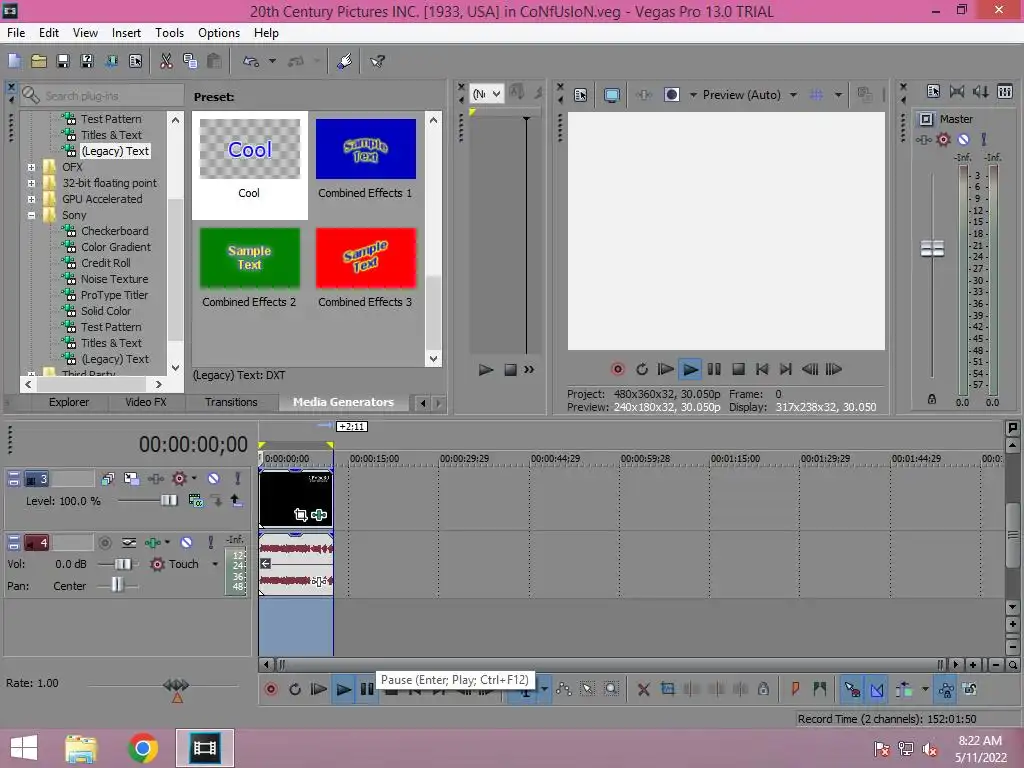Screen dimensions: 1024x768
Task: Switch to Transitions tab
Action: pyautogui.click(x=231, y=402)
